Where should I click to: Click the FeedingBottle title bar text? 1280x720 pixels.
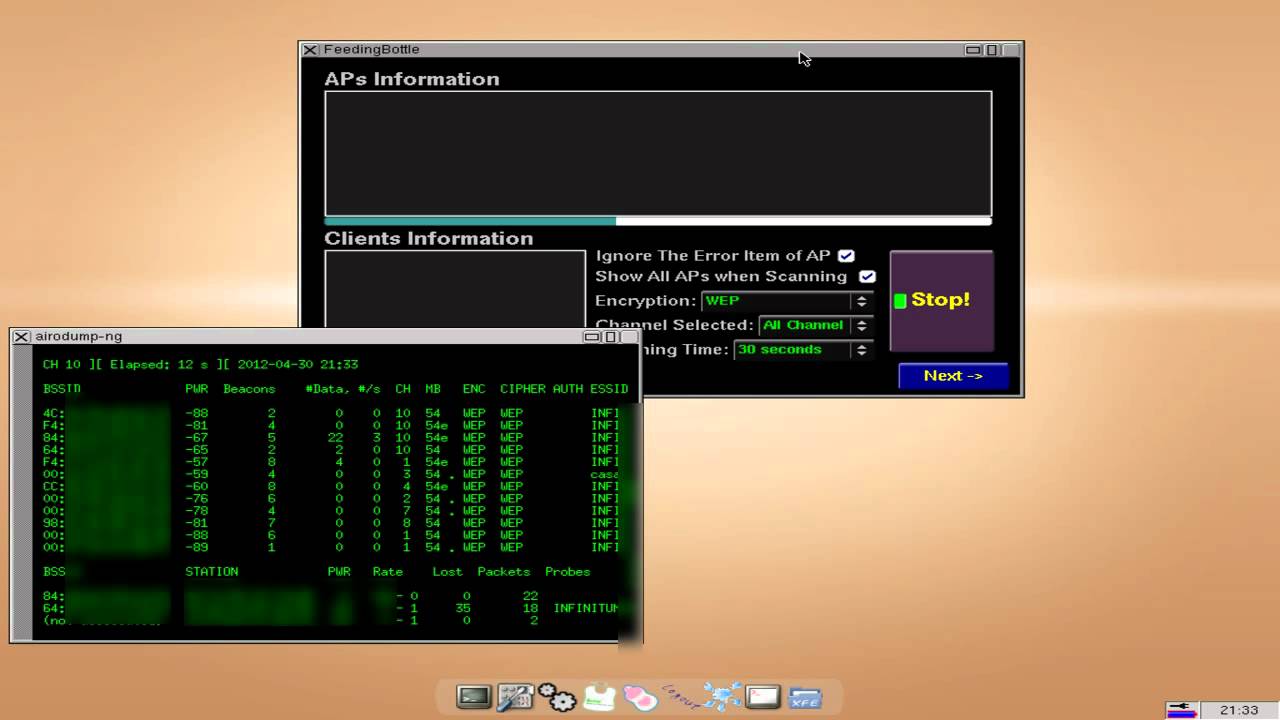point(371,50)
